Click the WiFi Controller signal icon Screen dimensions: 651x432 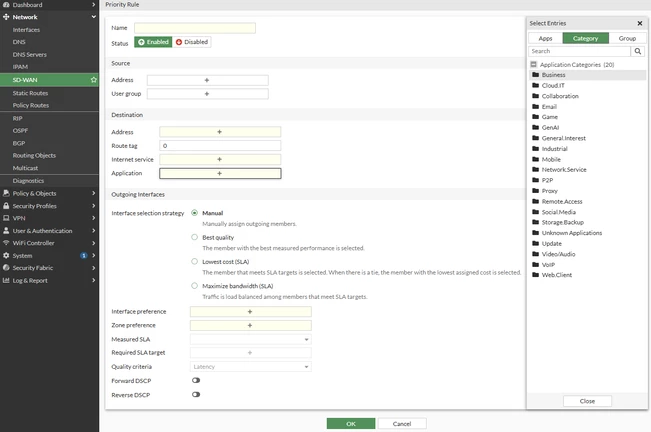pyautogui.click(x=6, y=243)
